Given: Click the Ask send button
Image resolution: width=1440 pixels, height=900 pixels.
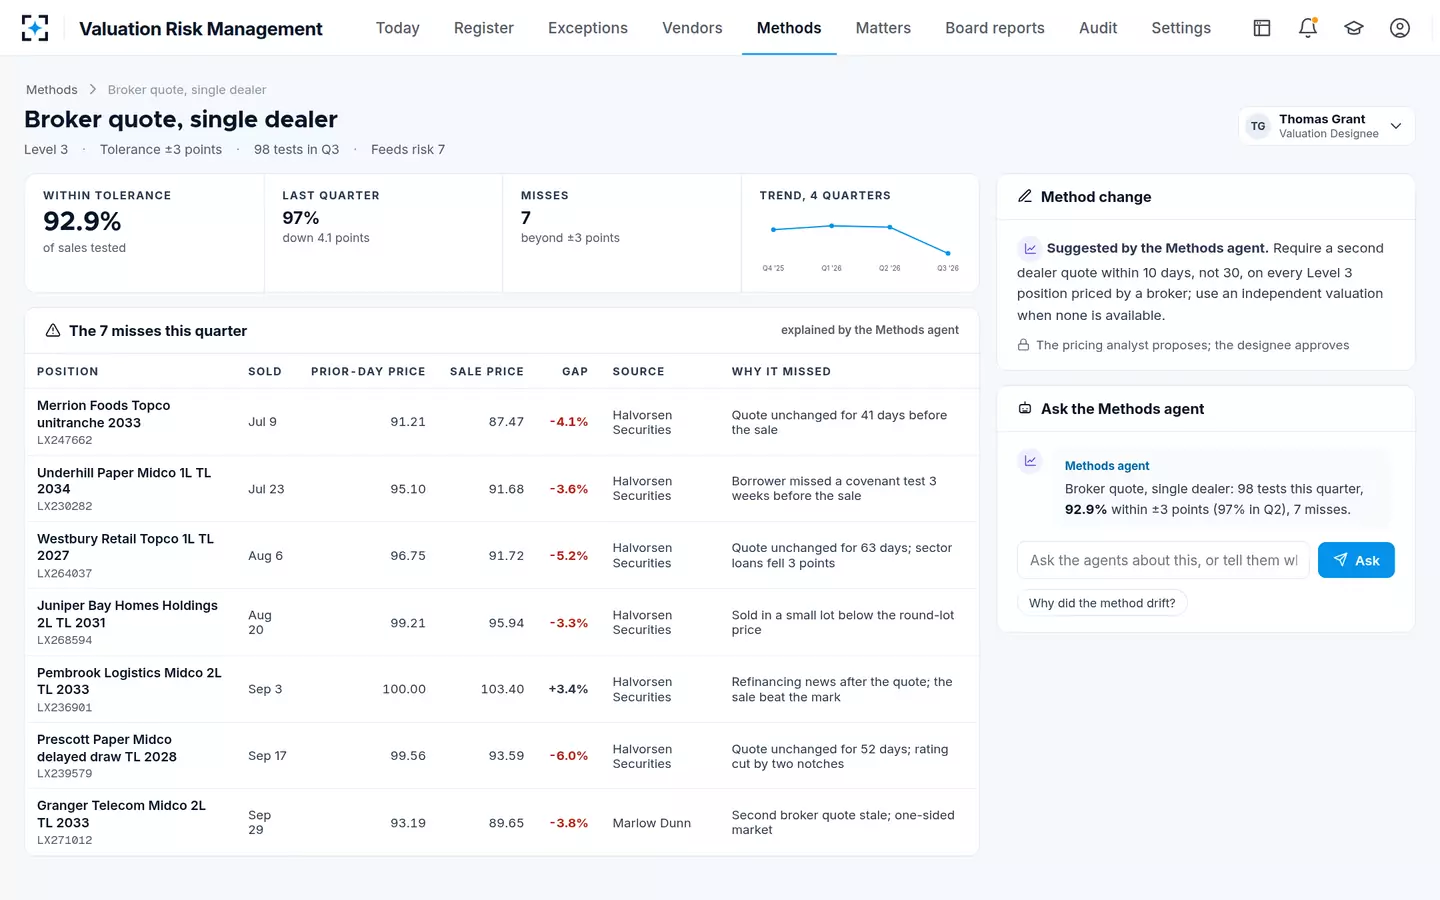Looking at the screenshot, I should click(1356, 560).
